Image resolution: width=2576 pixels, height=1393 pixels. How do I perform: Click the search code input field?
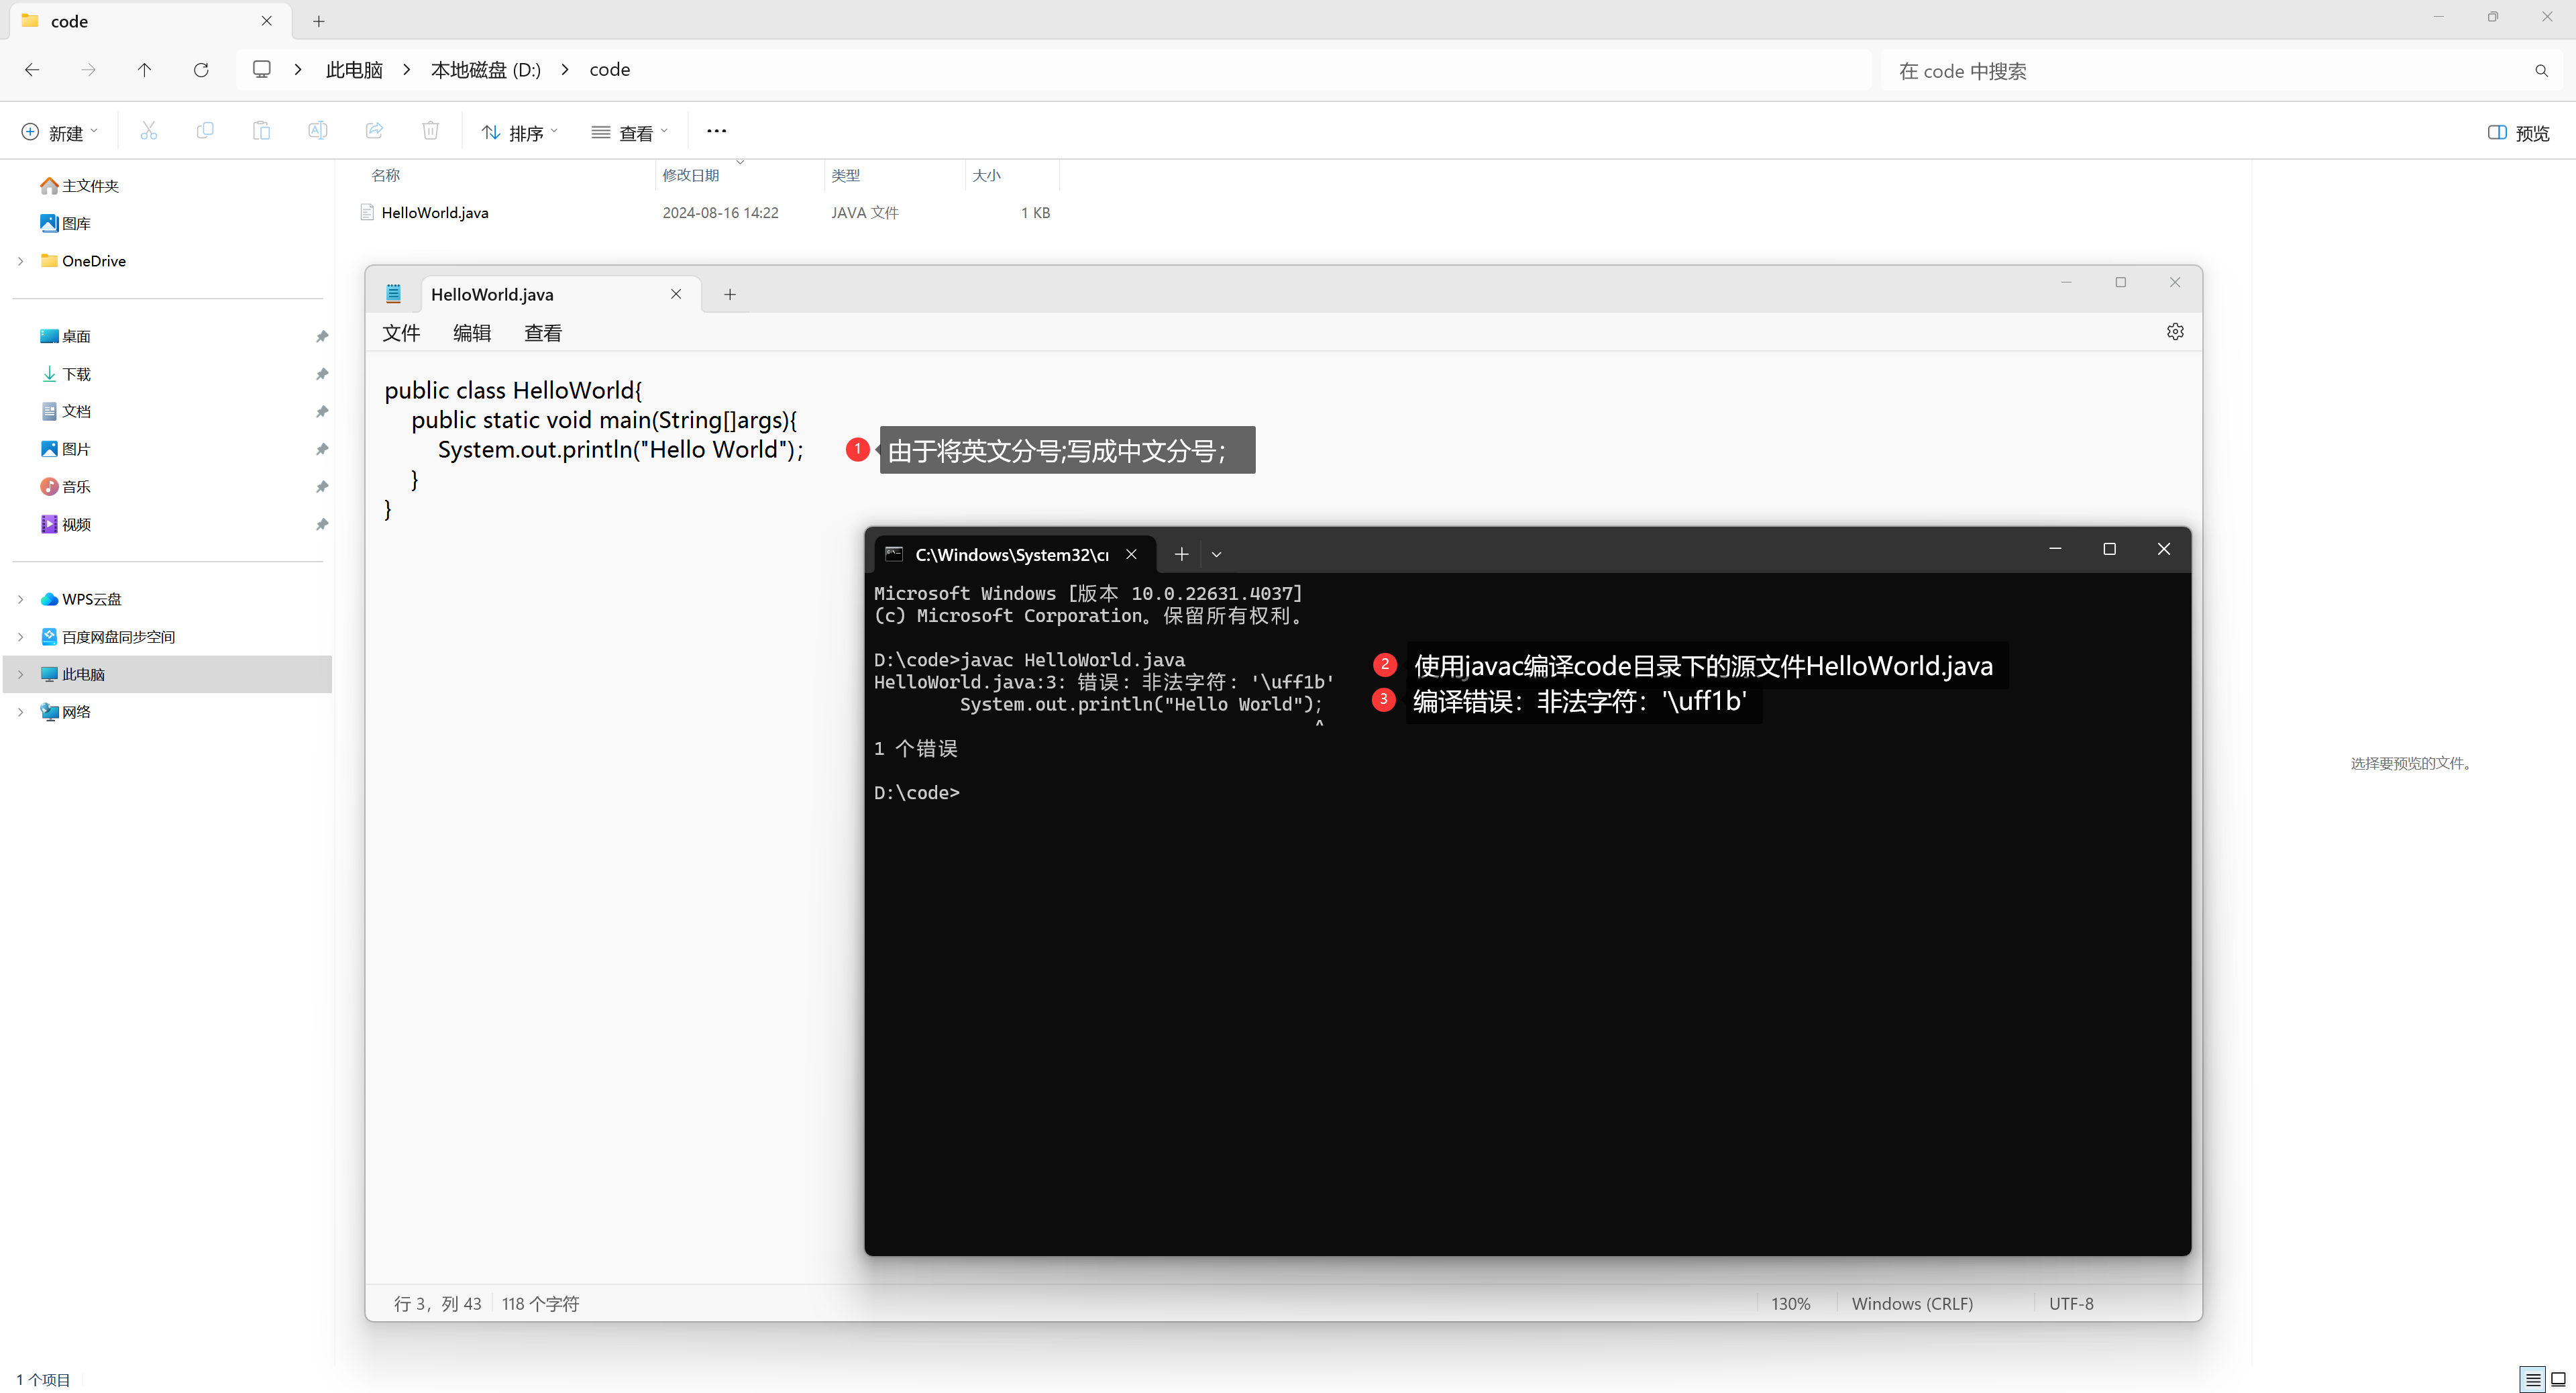[2200, 71]
